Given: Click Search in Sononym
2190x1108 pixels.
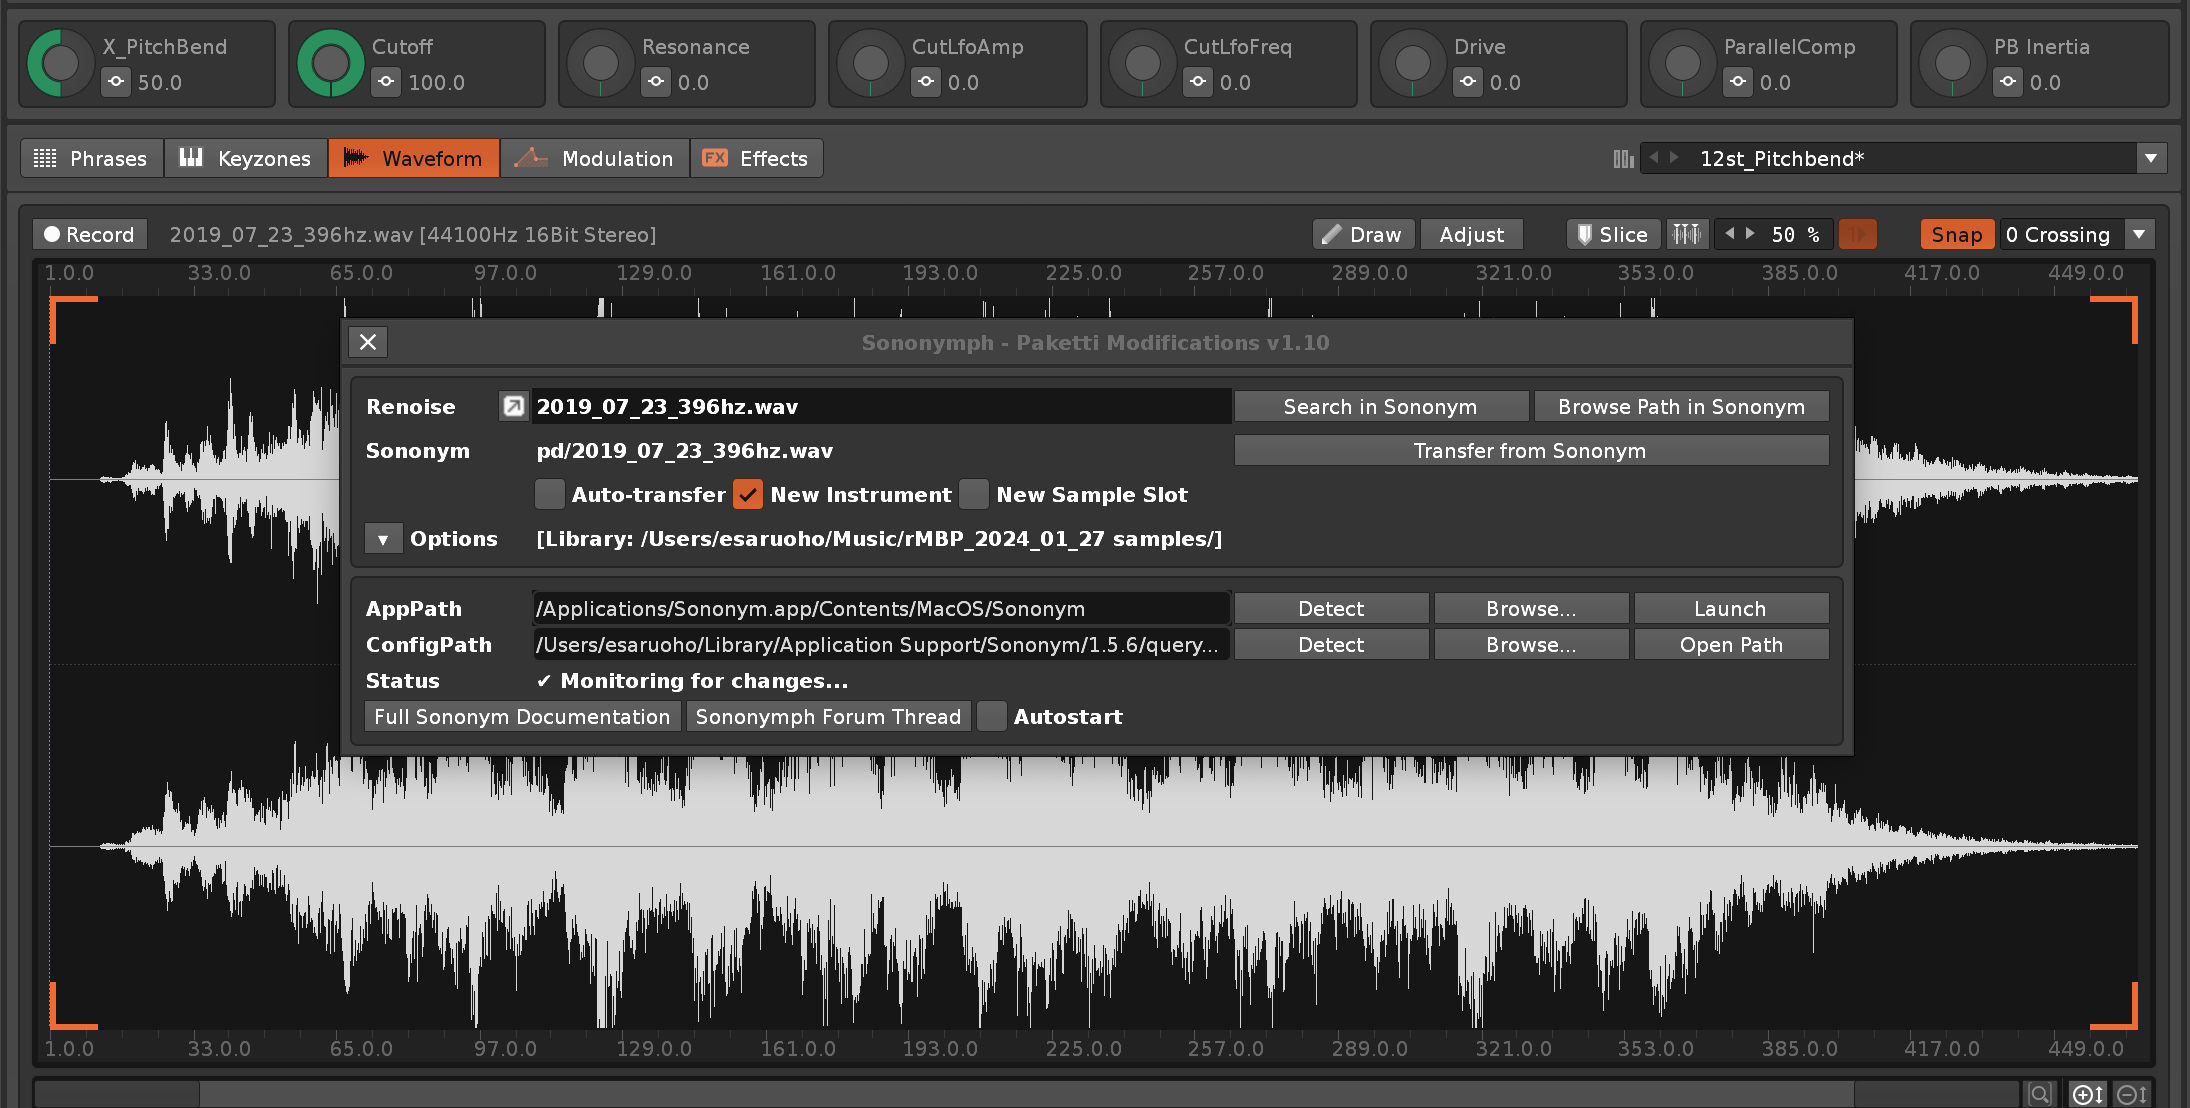Looking at the screenshot, I should [x=1380, y=406].
